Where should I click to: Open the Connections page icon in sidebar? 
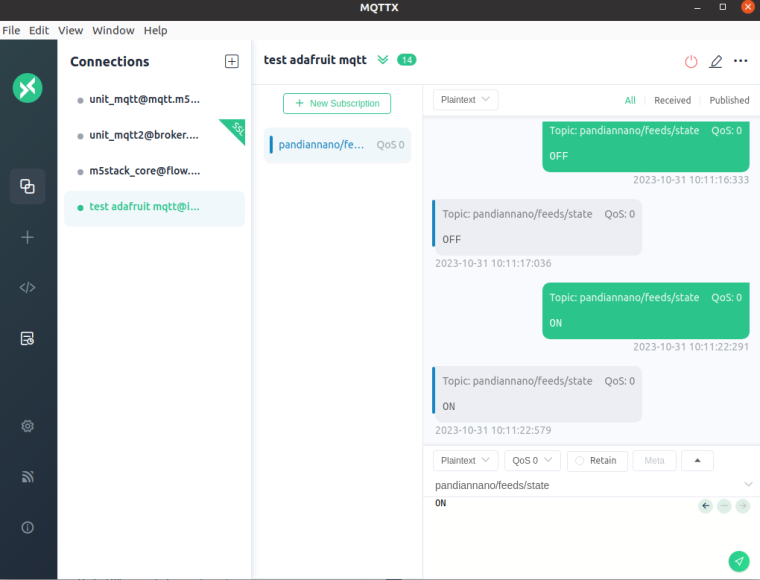[27, 186]
